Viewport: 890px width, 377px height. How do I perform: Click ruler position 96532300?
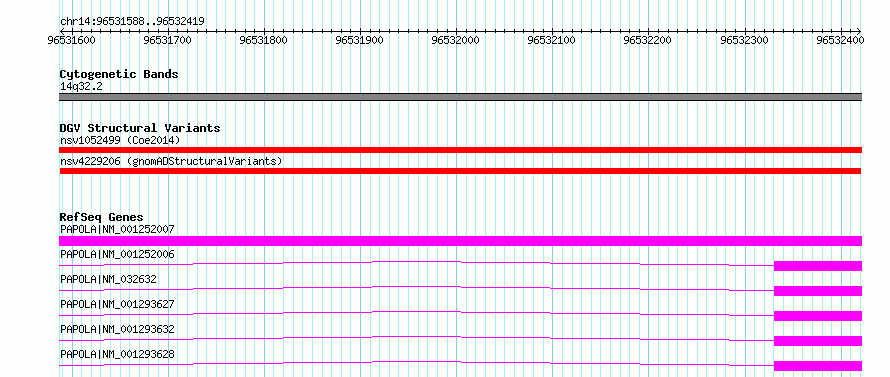[x=744, y=40]
